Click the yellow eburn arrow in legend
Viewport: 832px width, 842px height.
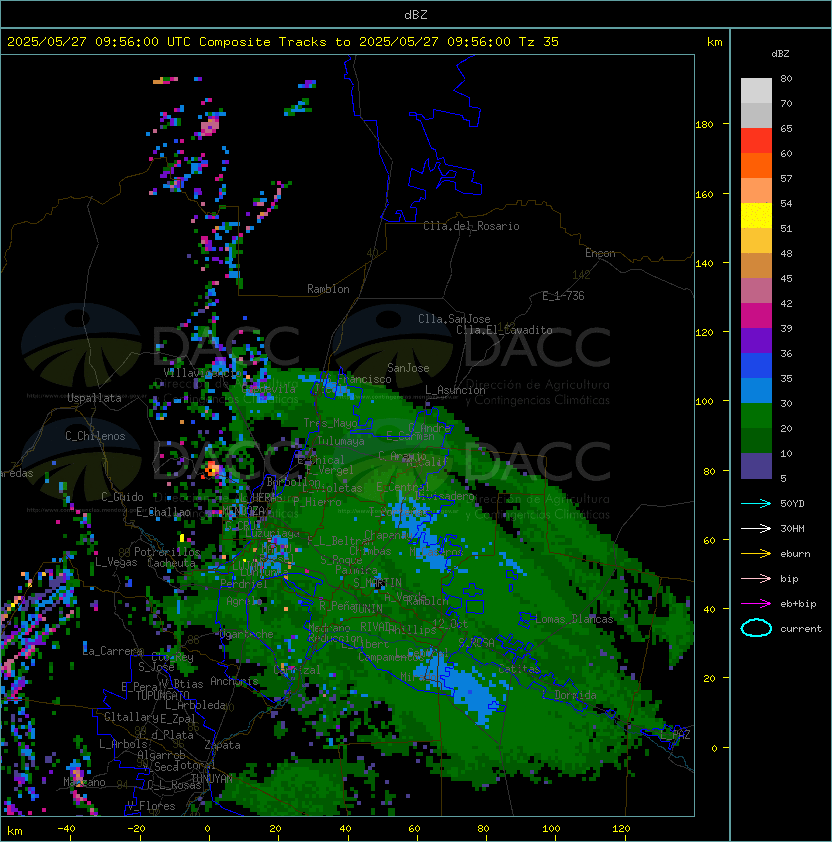coord(756,554)
